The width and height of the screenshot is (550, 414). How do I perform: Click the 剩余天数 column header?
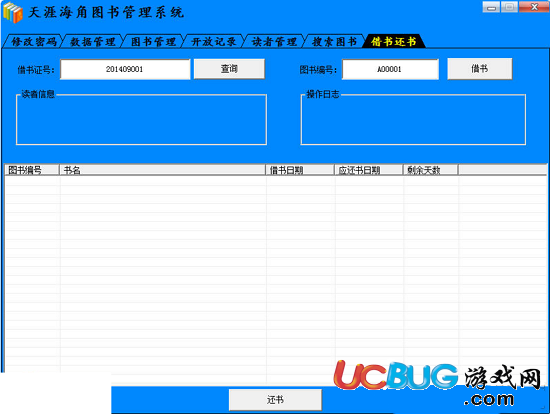pos(430,170)
